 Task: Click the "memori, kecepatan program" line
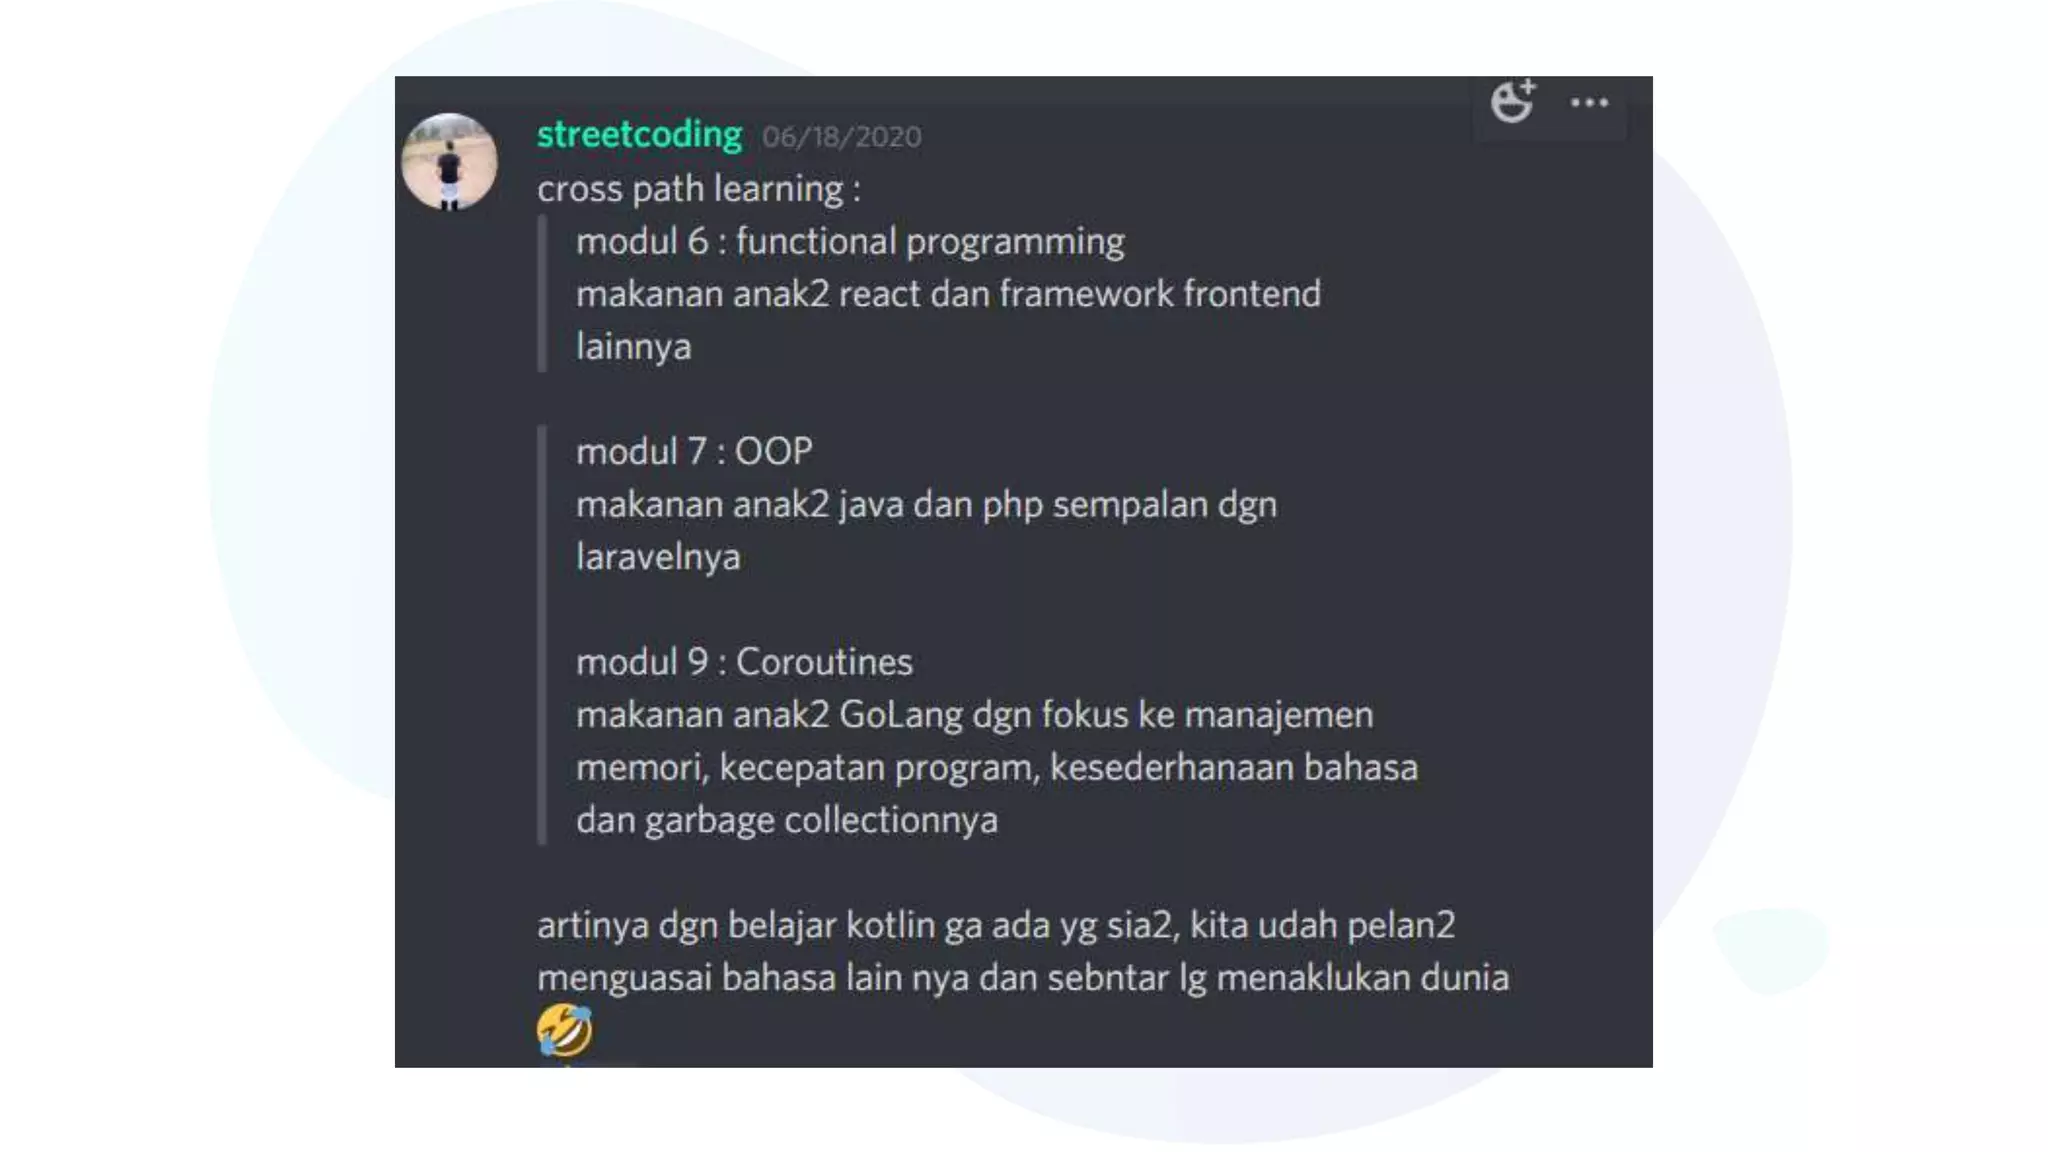[x=997, y=768]
